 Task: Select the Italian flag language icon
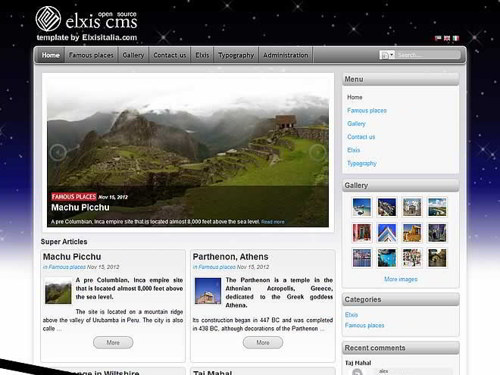pos(456,38)
